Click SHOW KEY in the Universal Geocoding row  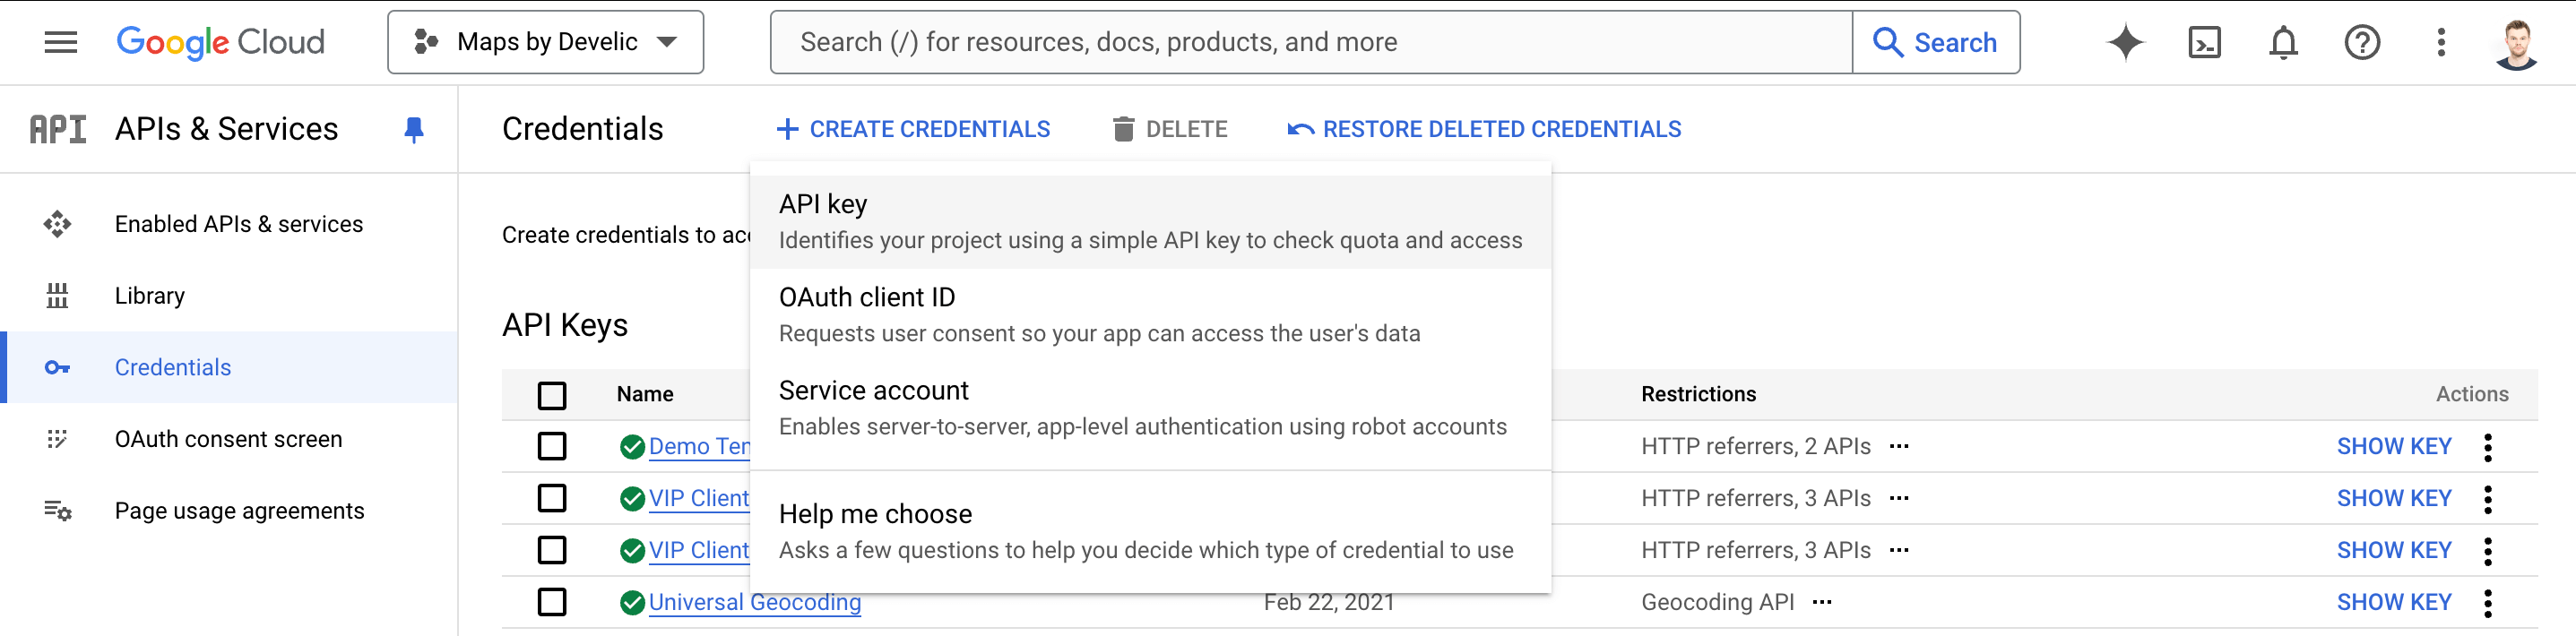(2394, 602)
